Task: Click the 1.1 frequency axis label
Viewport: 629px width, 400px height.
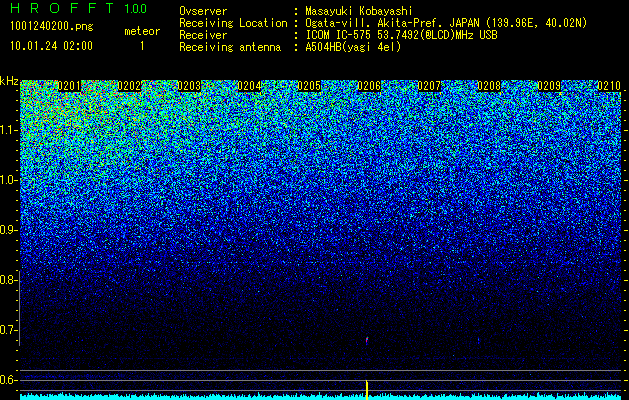Action: (x=8, y=130)
